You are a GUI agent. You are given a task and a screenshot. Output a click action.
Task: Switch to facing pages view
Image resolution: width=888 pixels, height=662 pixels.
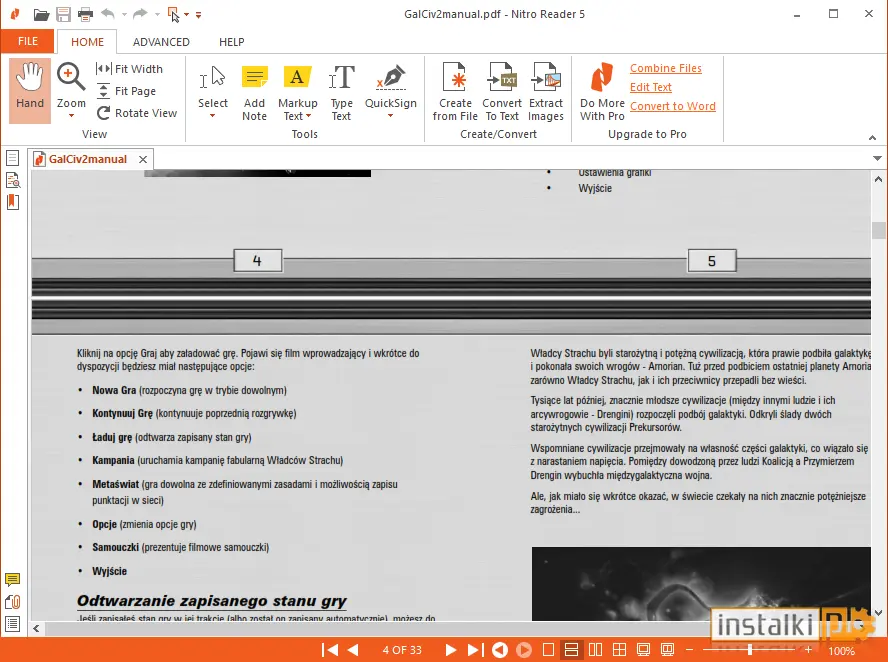point(595,650)
